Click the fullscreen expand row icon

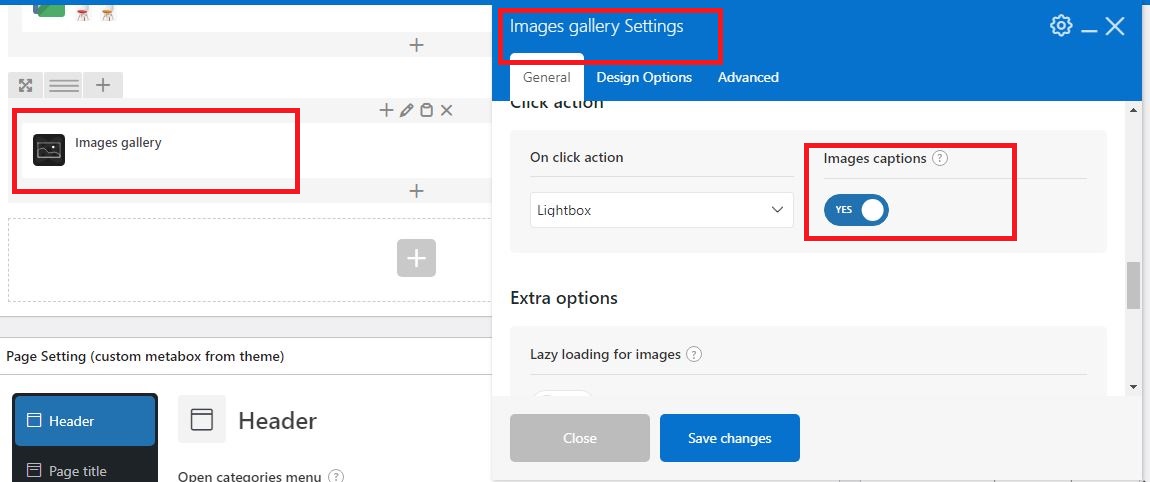click(x=26, y=86)
